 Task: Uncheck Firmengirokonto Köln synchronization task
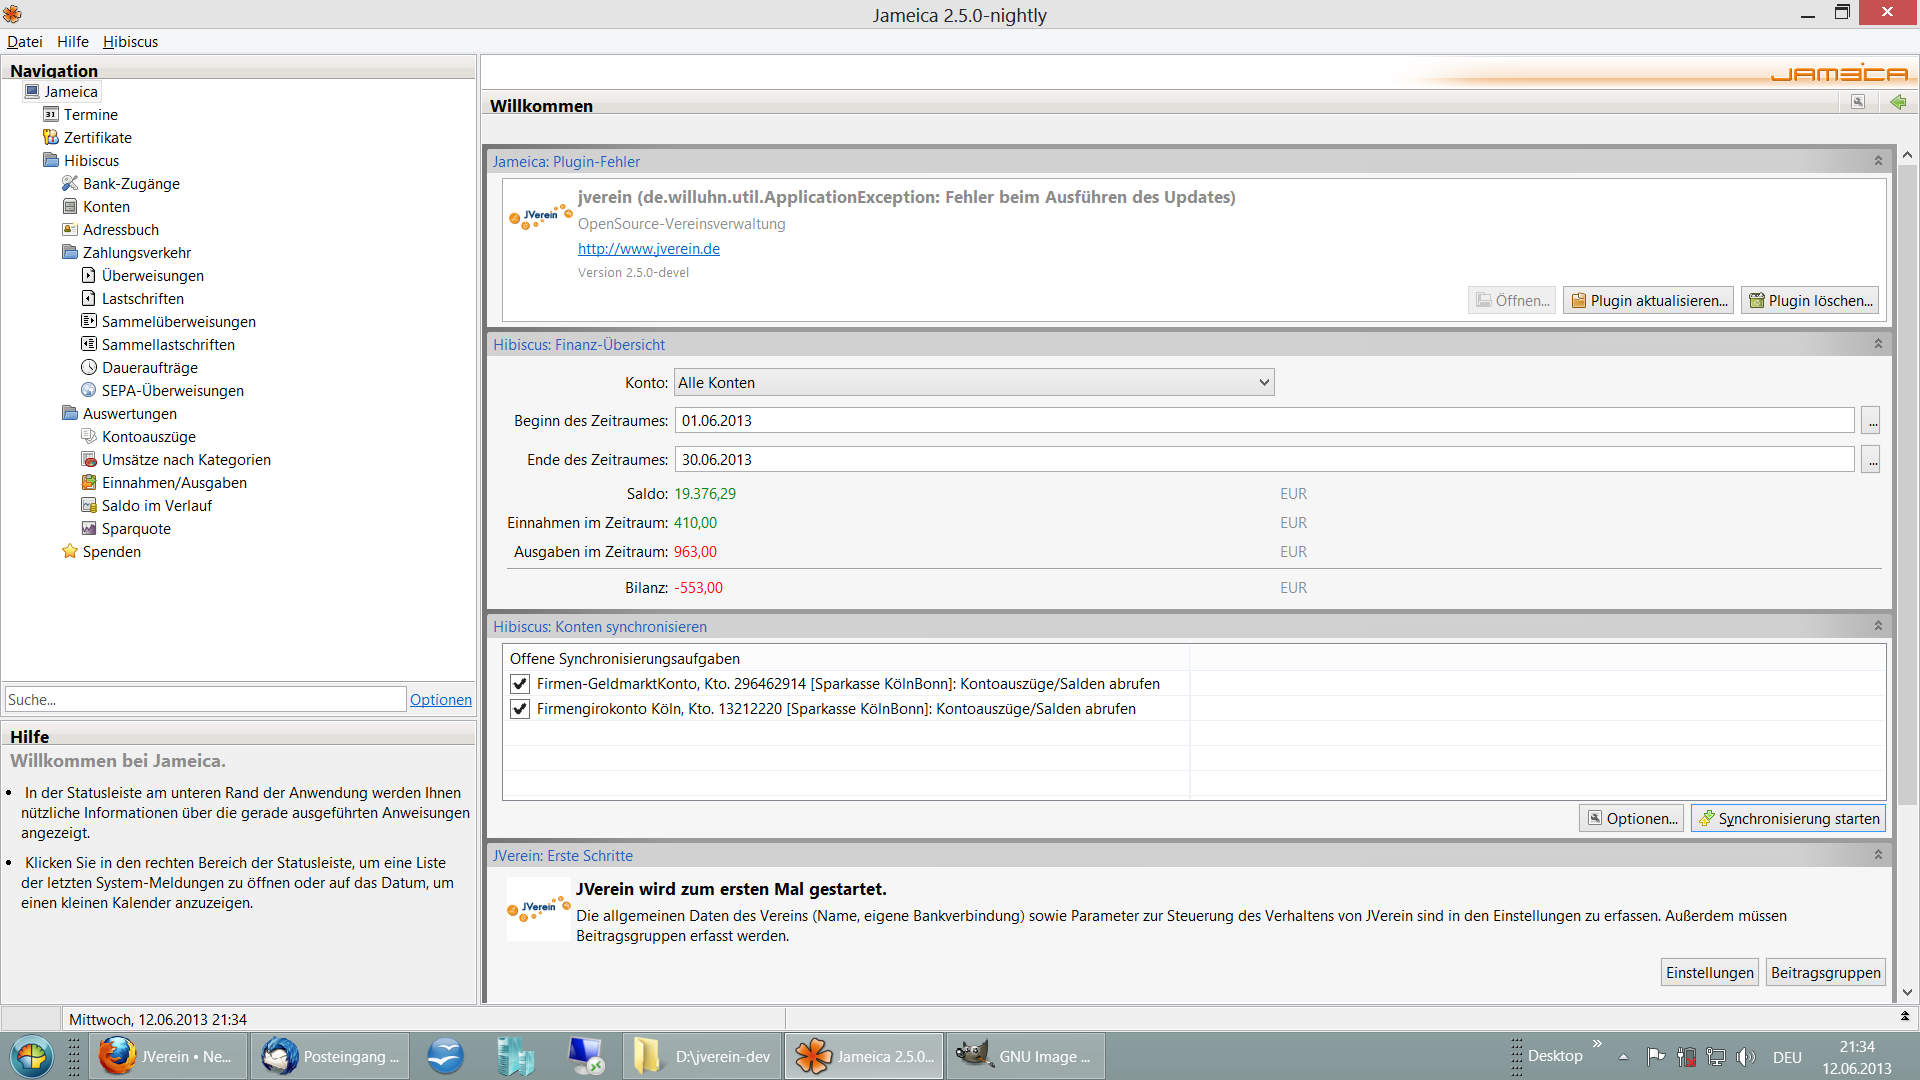(519, 709)
